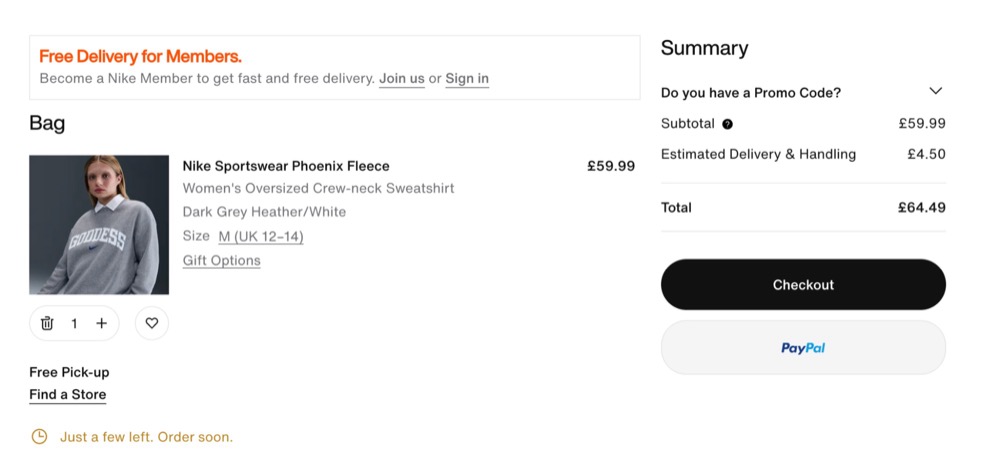Click the Just a few left notice
The height and width of the screenshot is (463, 1000).
[x=146, y=437]
